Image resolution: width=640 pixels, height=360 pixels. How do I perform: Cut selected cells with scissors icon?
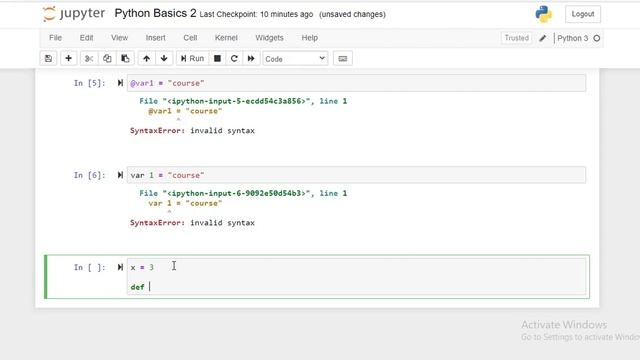click(x=89, y=58)
